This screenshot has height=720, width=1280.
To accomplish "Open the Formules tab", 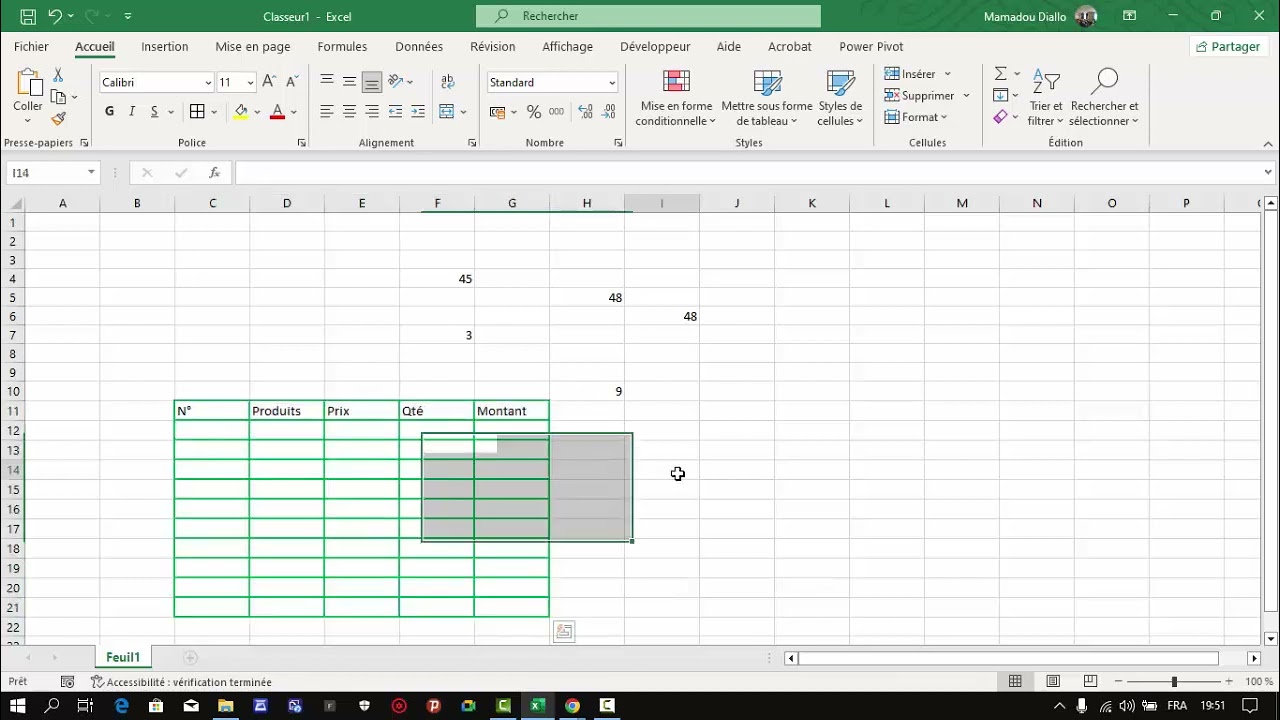I will pyautogui.click(x=342, y=47).
